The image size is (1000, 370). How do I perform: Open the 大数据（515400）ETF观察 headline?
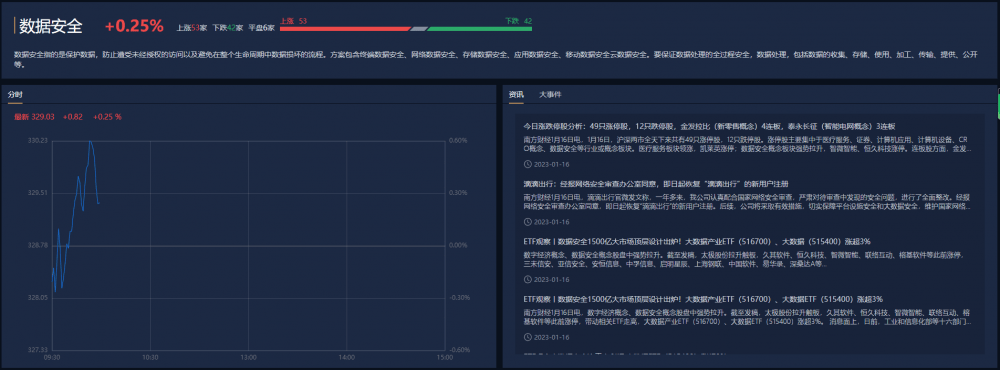point(696,242)
